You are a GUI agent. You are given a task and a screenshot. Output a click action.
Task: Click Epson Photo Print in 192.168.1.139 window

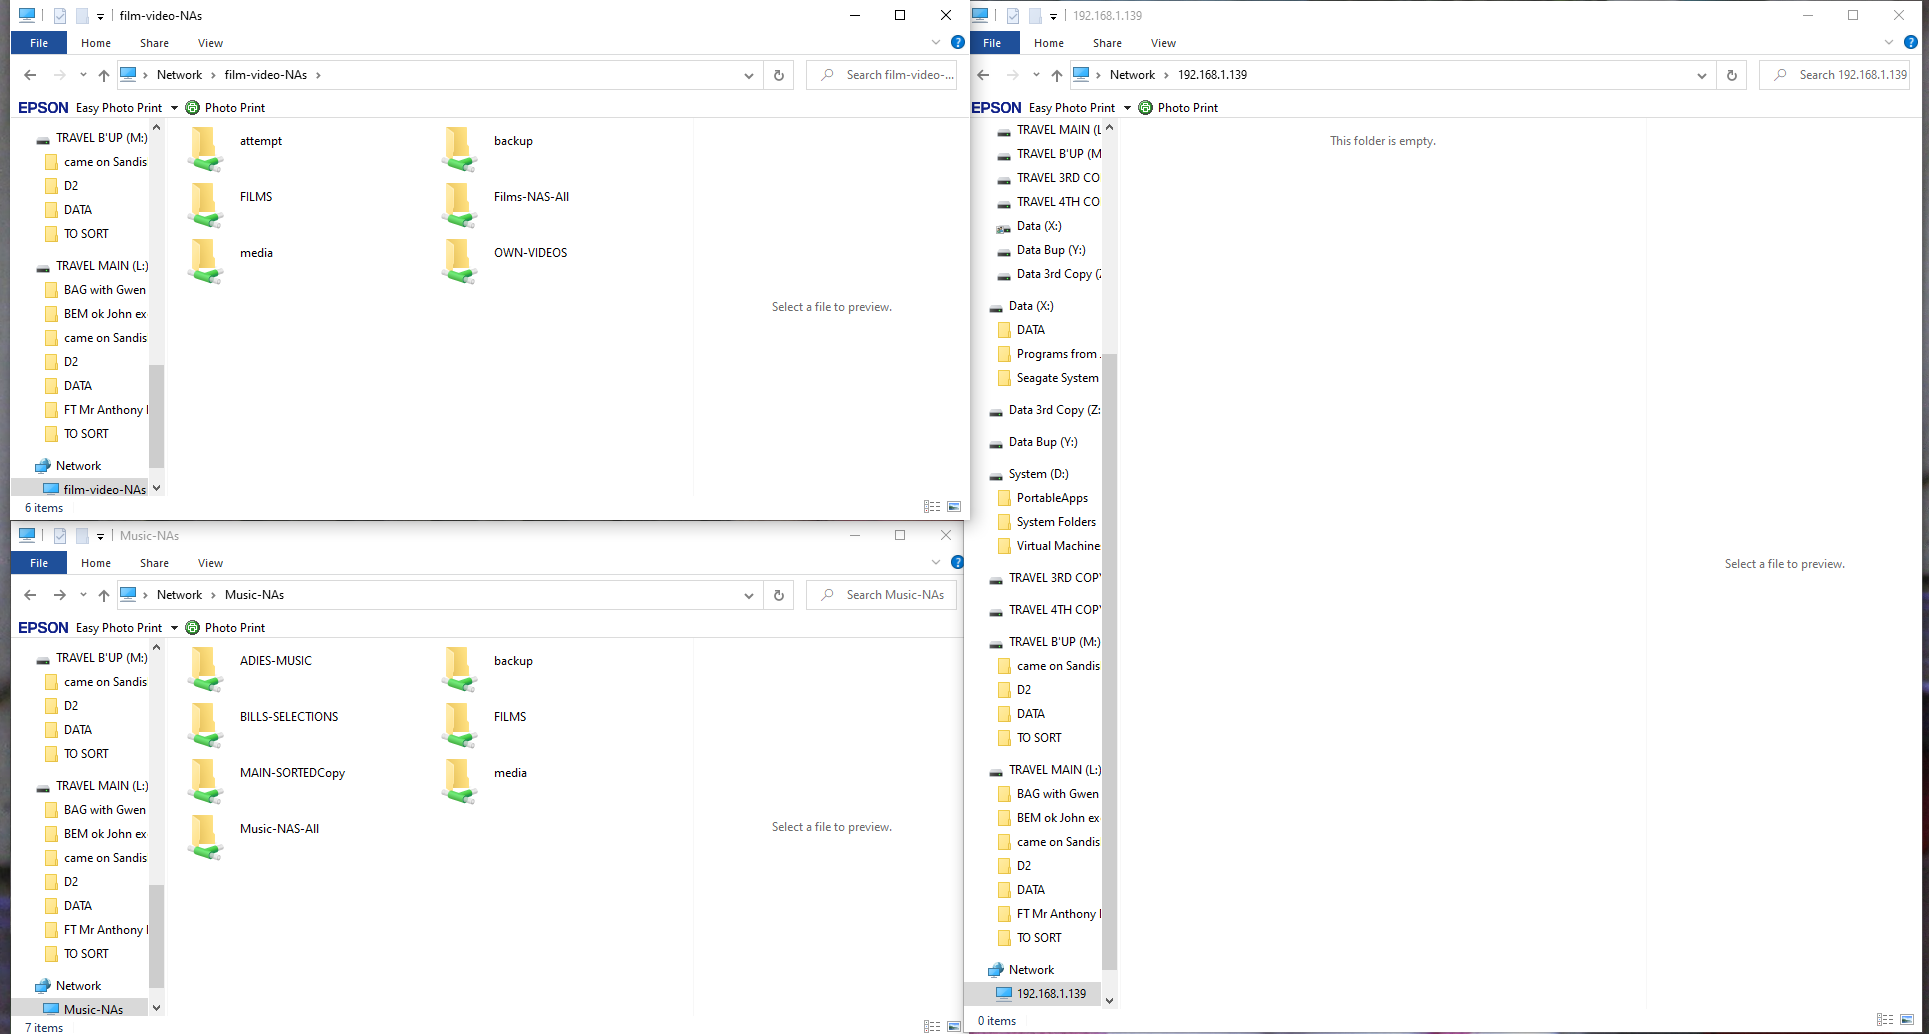tap(1179, 108)
